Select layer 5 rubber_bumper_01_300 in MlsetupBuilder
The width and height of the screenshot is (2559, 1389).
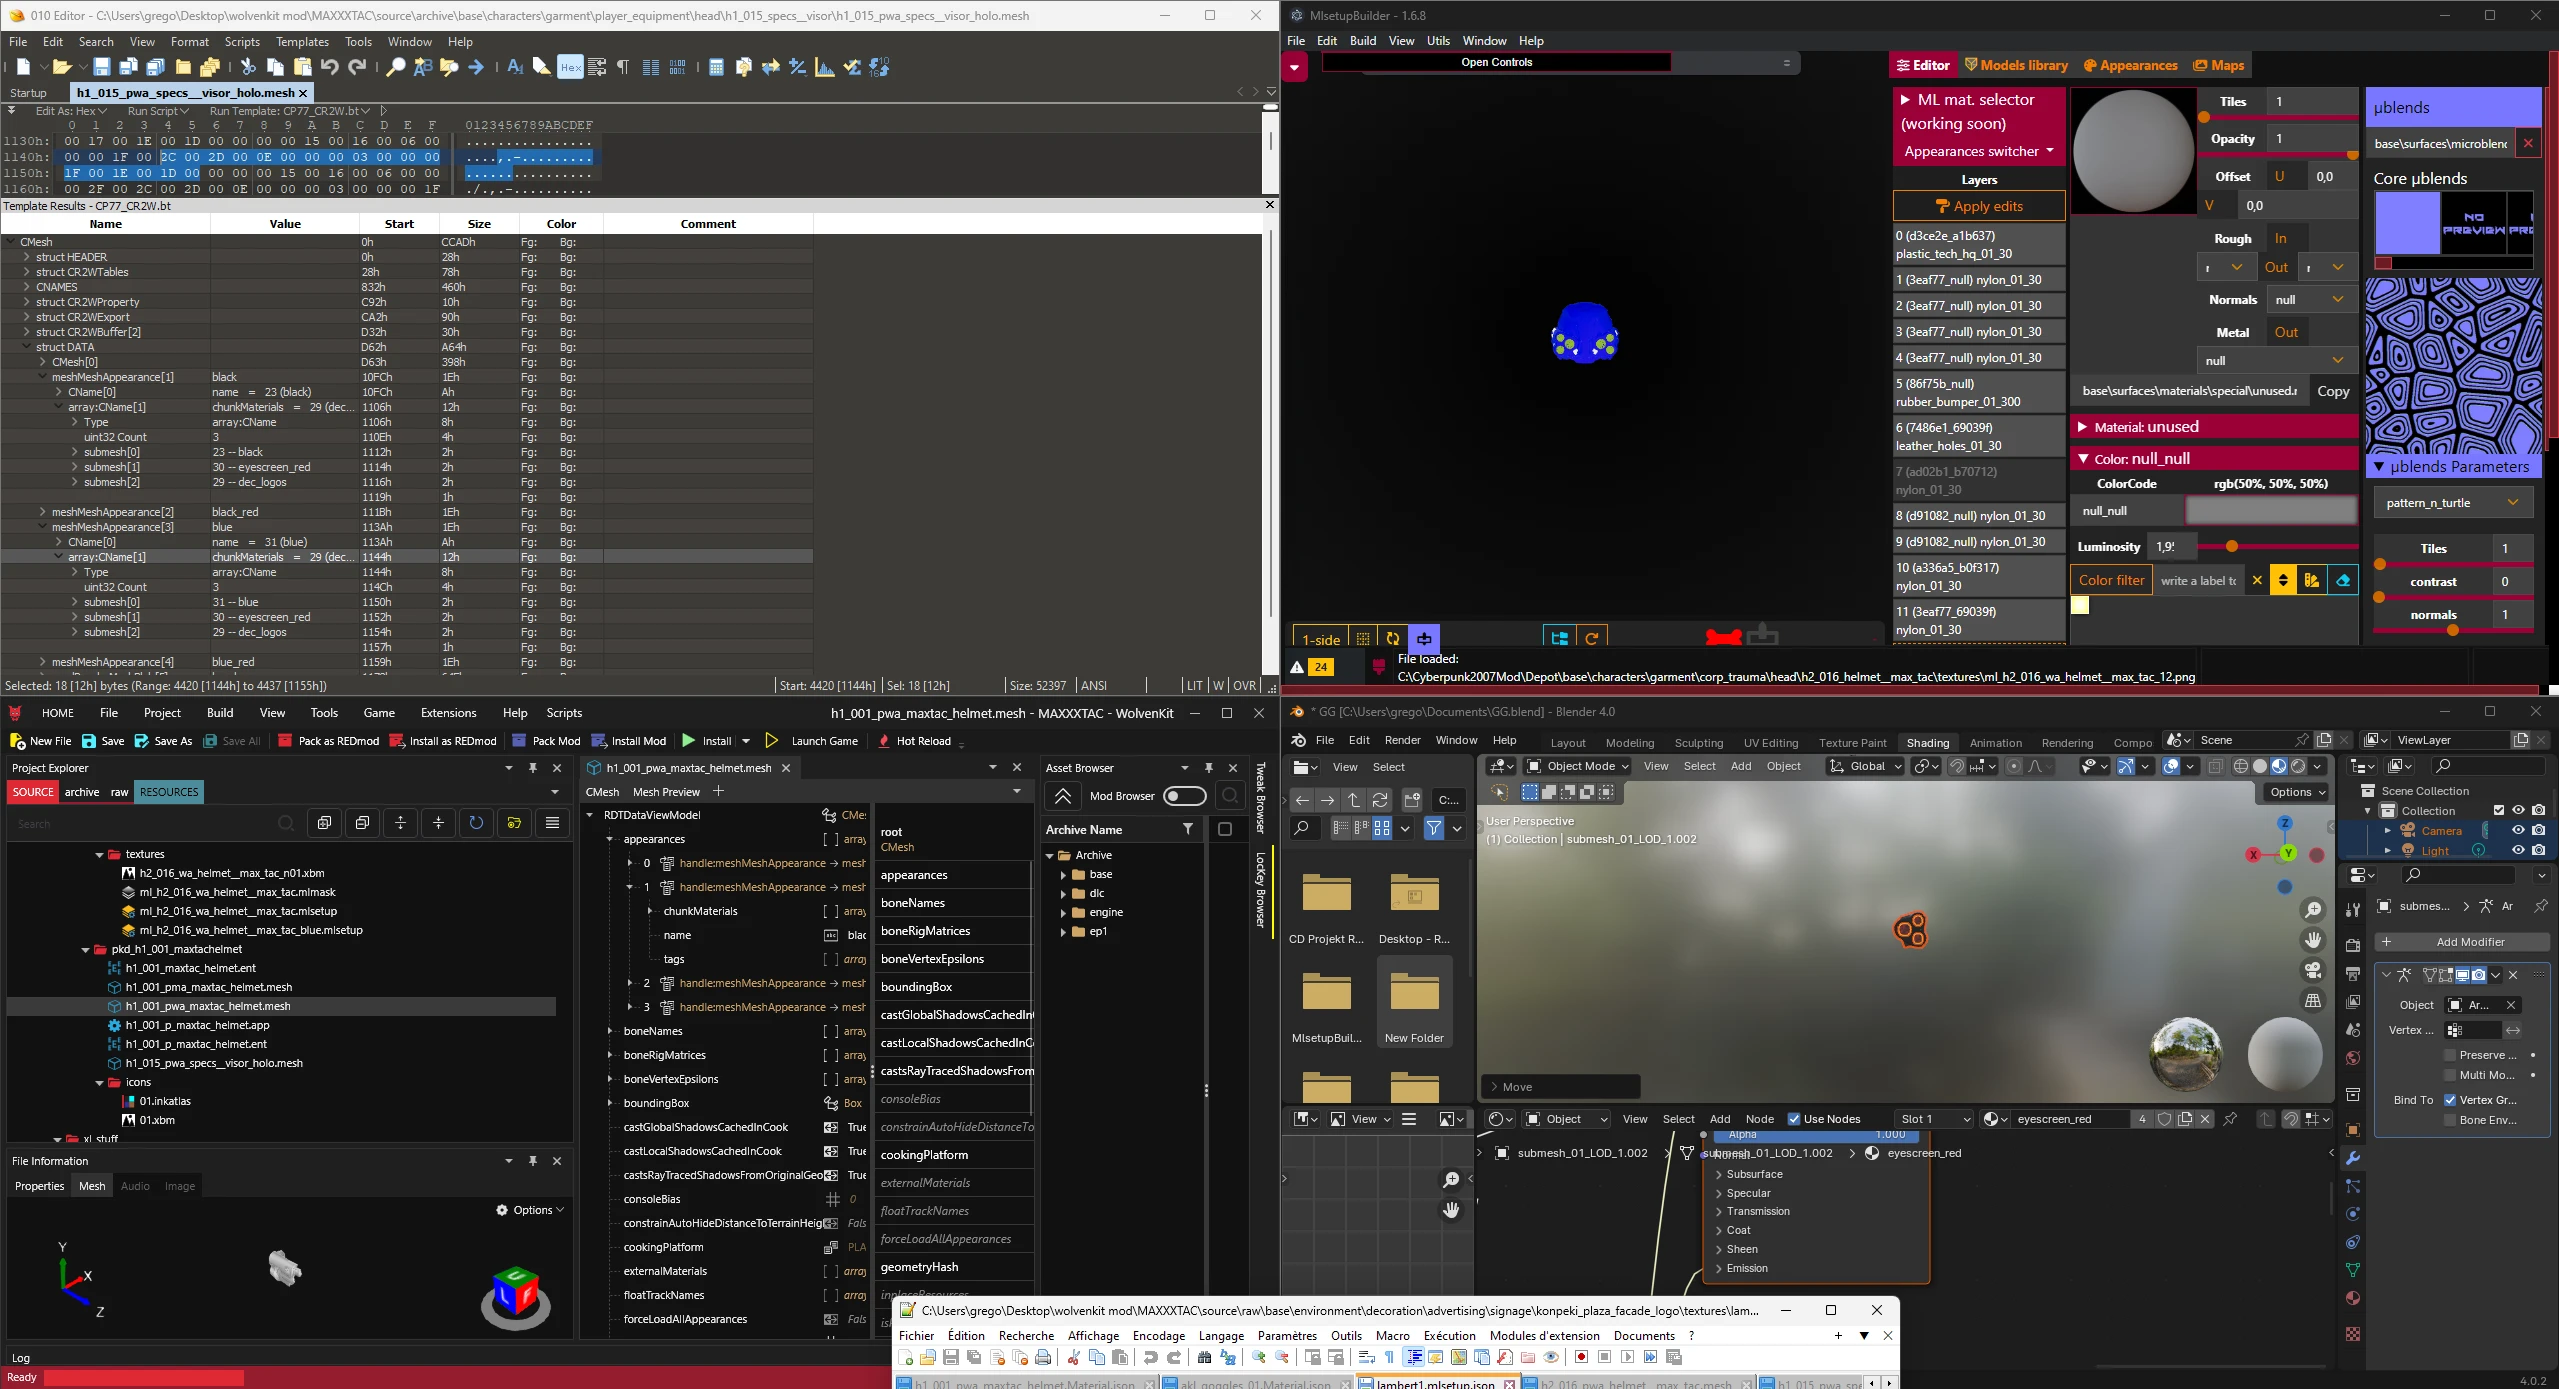[x=1979, y=392]
